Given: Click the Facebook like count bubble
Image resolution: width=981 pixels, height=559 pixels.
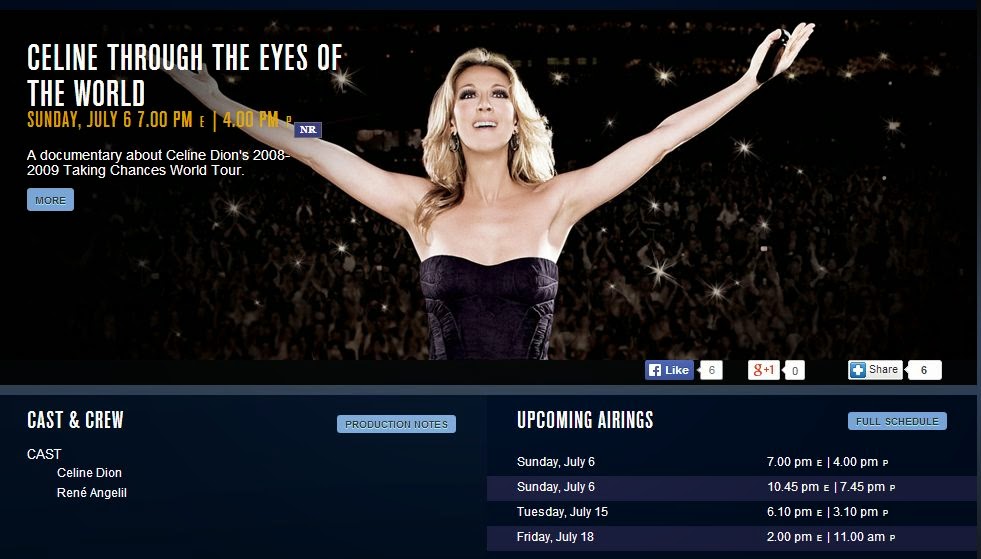Looking at the screenshot, I should pos(711,370).
